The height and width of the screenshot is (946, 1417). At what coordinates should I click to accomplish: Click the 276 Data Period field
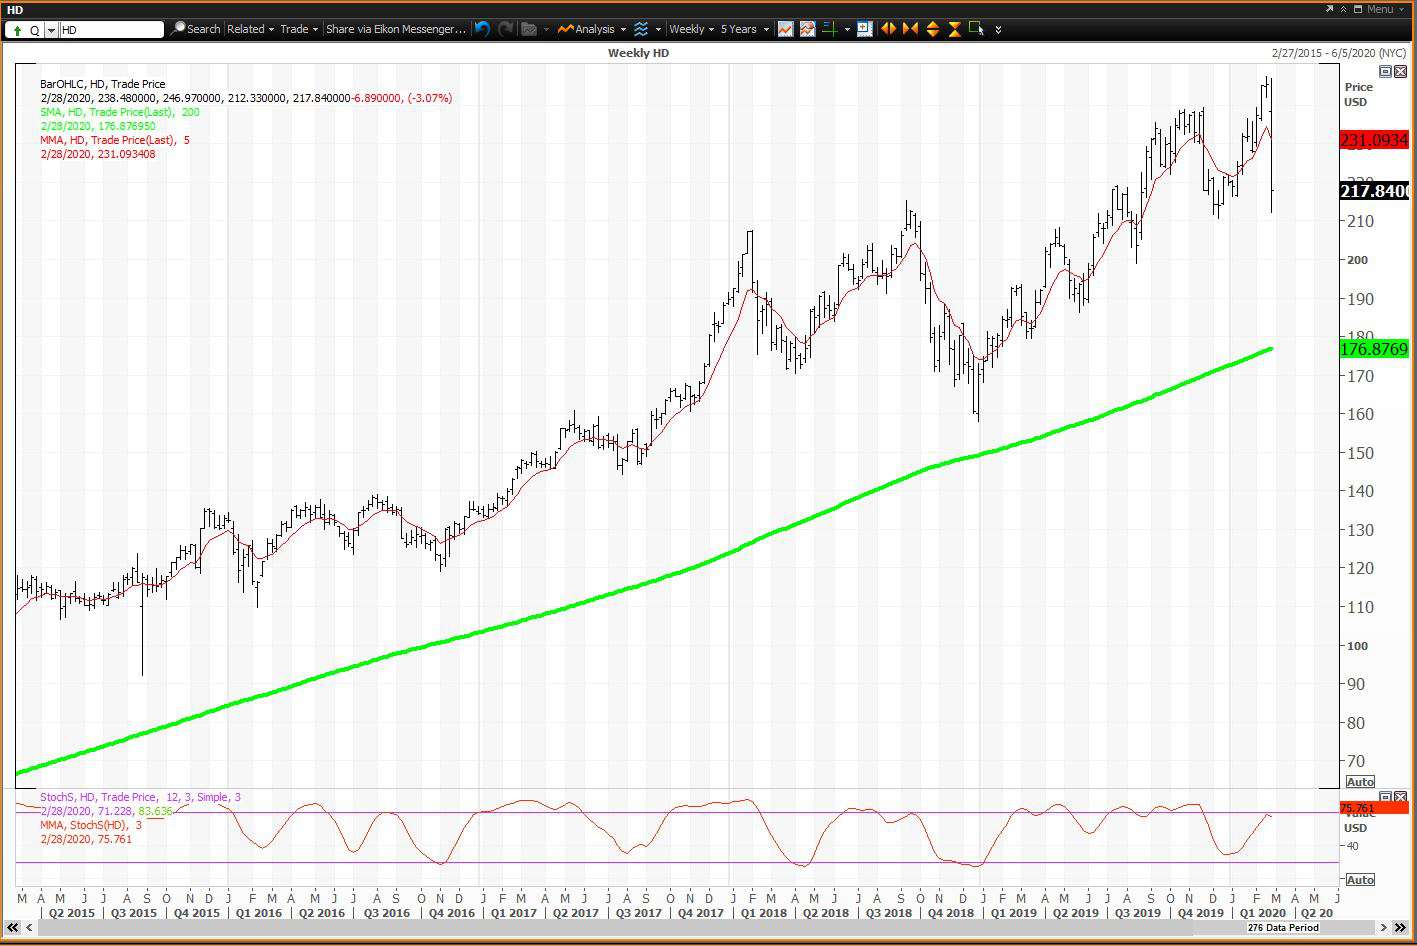(x=1283, y=927)
